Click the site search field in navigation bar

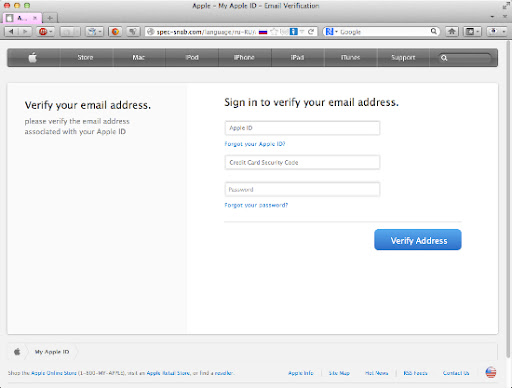[x=465, y=58]
